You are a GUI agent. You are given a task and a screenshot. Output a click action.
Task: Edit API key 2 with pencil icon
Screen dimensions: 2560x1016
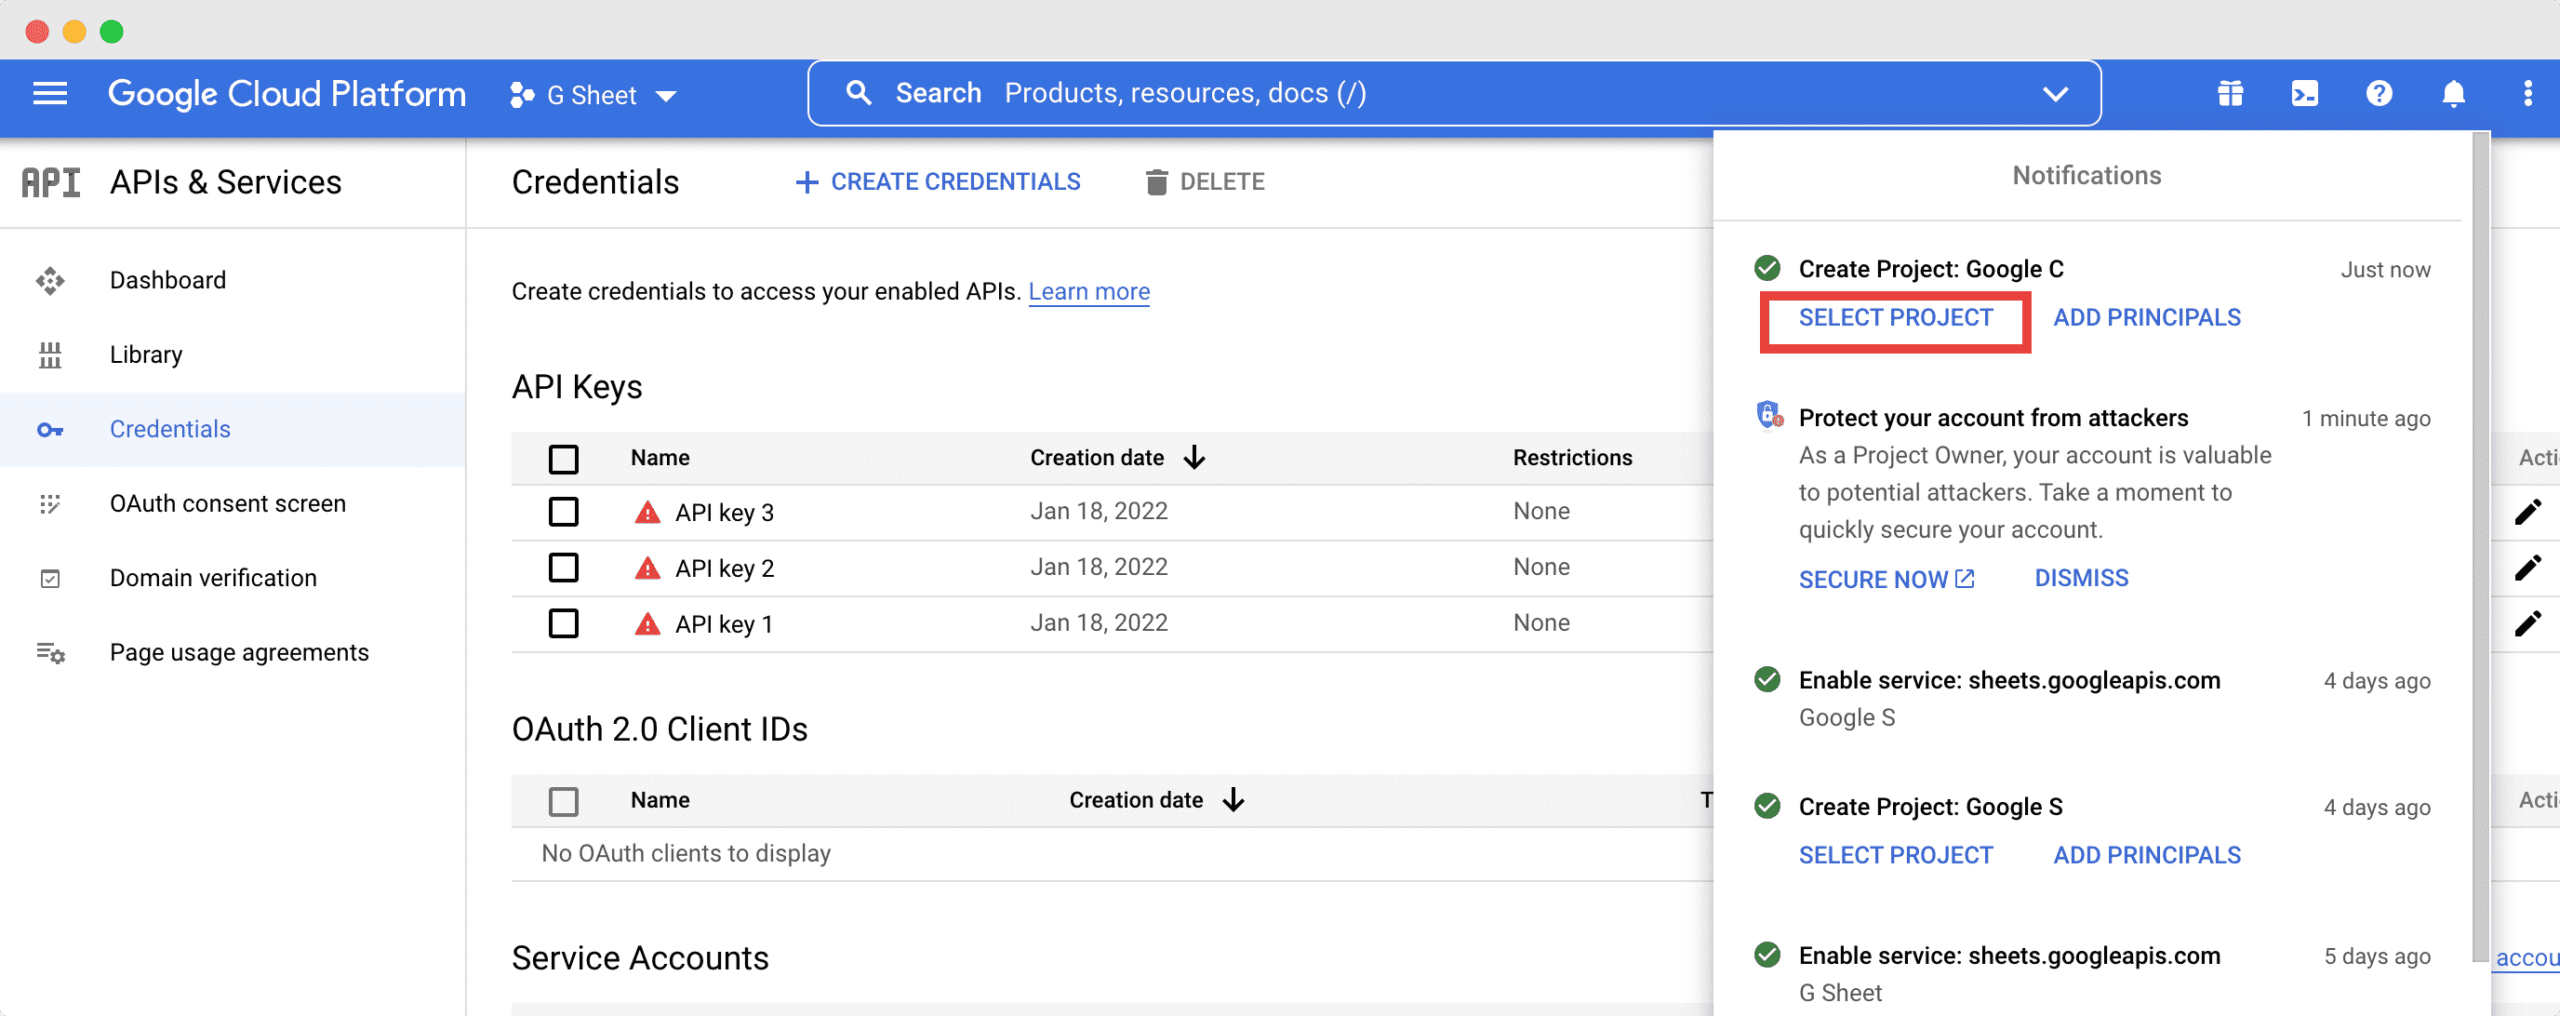point(2528,568)
